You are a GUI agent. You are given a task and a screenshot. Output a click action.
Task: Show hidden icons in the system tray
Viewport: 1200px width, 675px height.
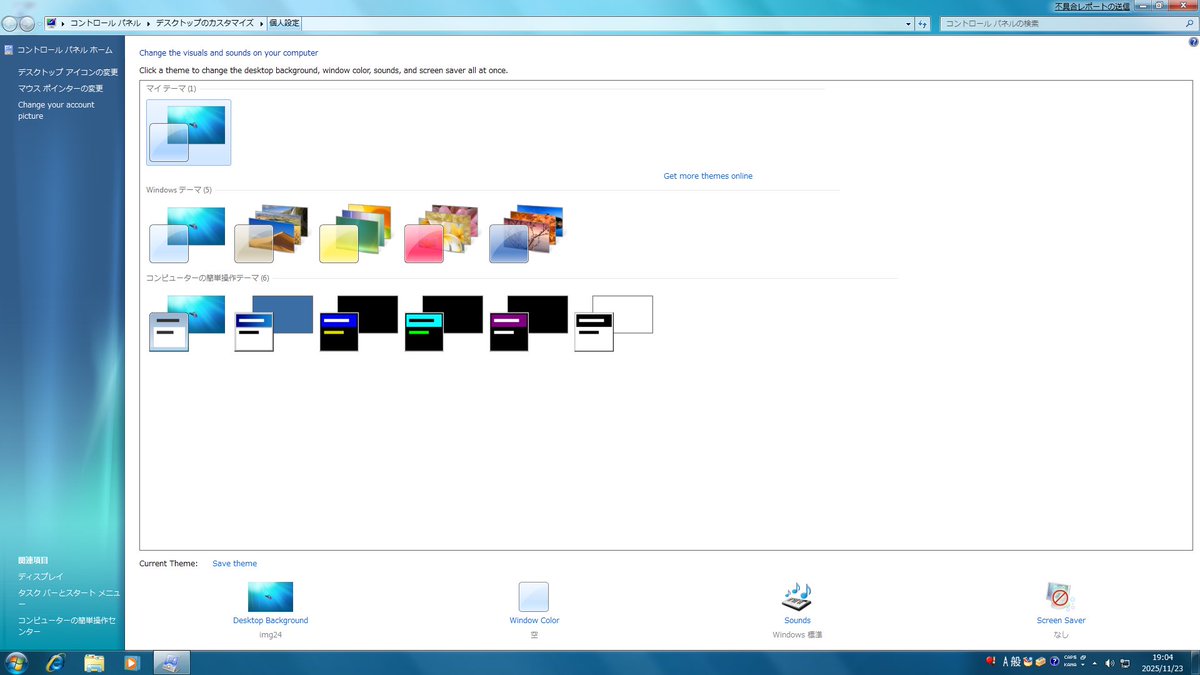1095,663
